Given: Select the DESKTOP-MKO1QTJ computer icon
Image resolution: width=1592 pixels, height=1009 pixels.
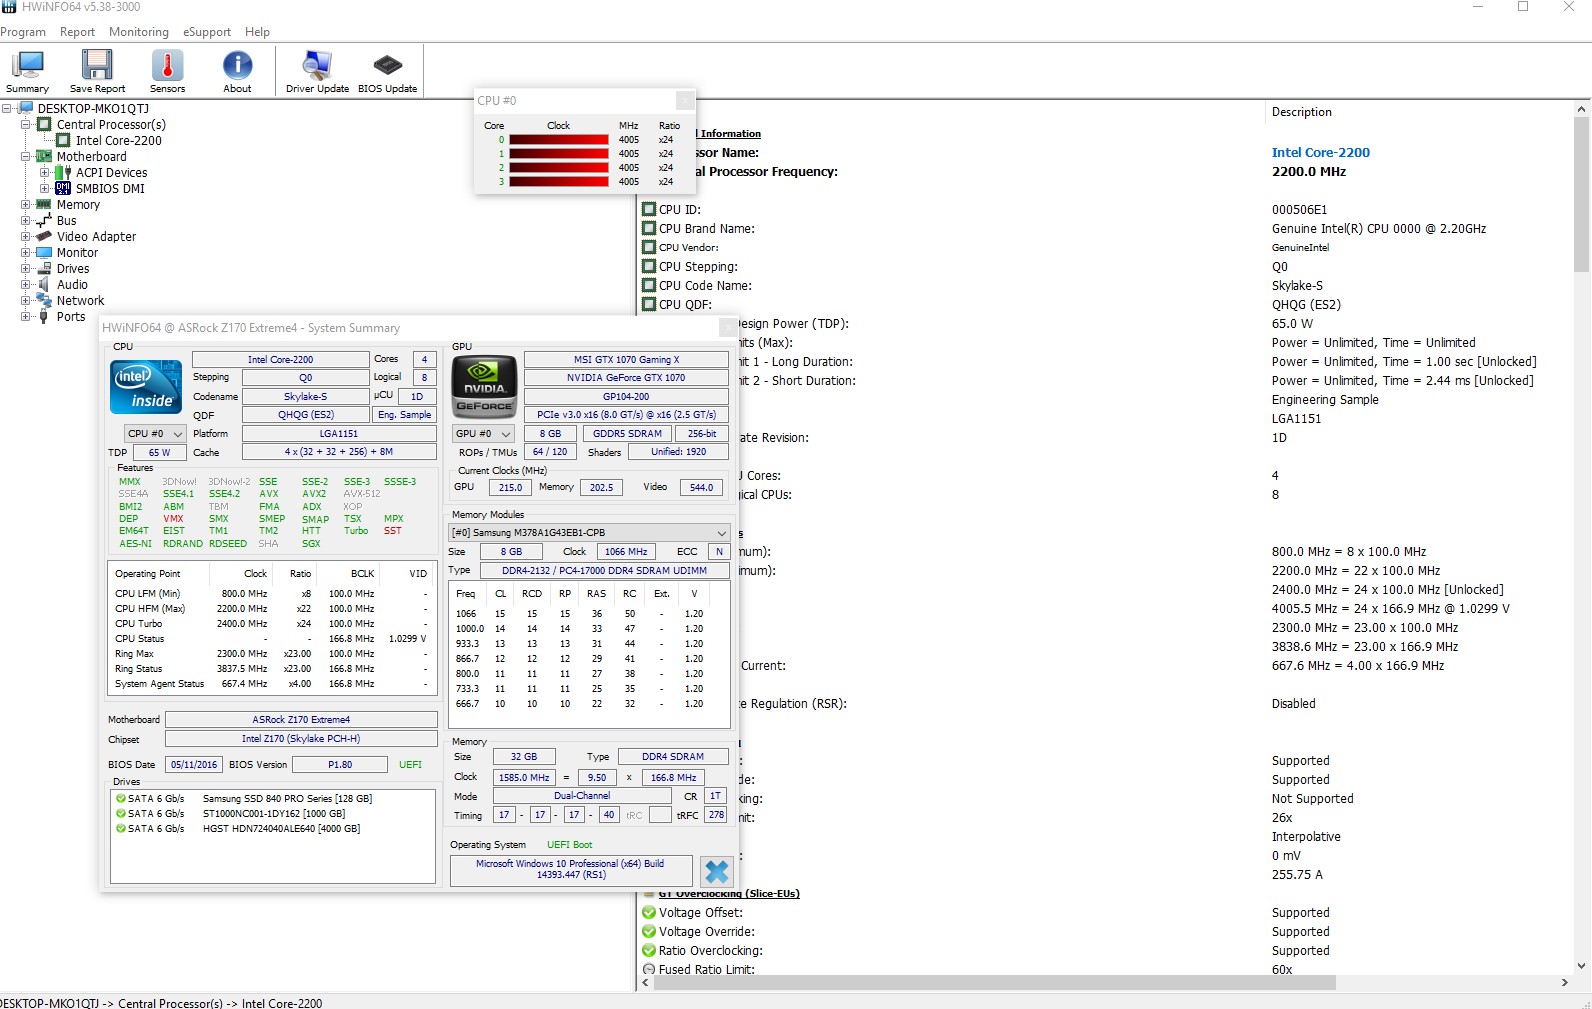Looking at the screenshot, I should coord(26,108).
